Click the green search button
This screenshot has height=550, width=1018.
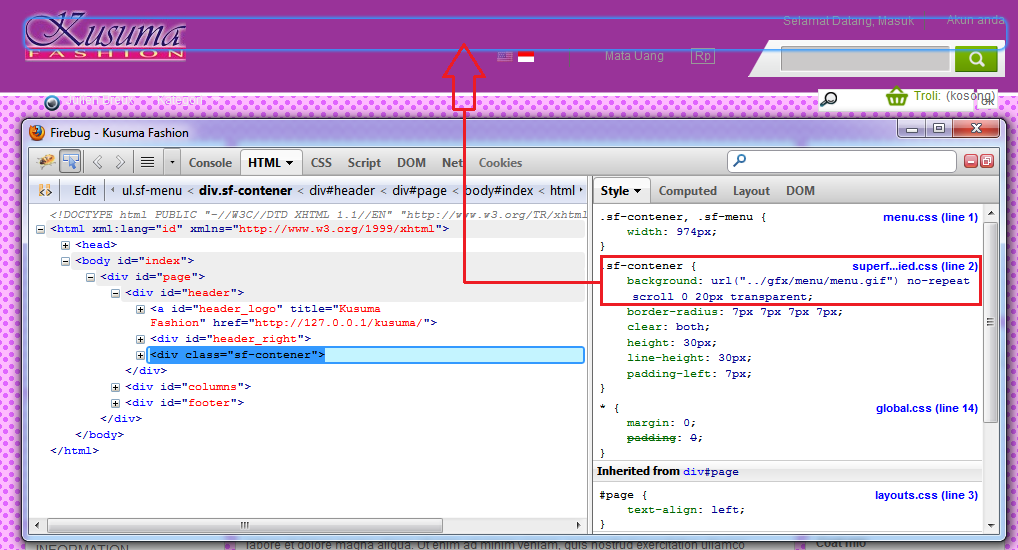976,58
